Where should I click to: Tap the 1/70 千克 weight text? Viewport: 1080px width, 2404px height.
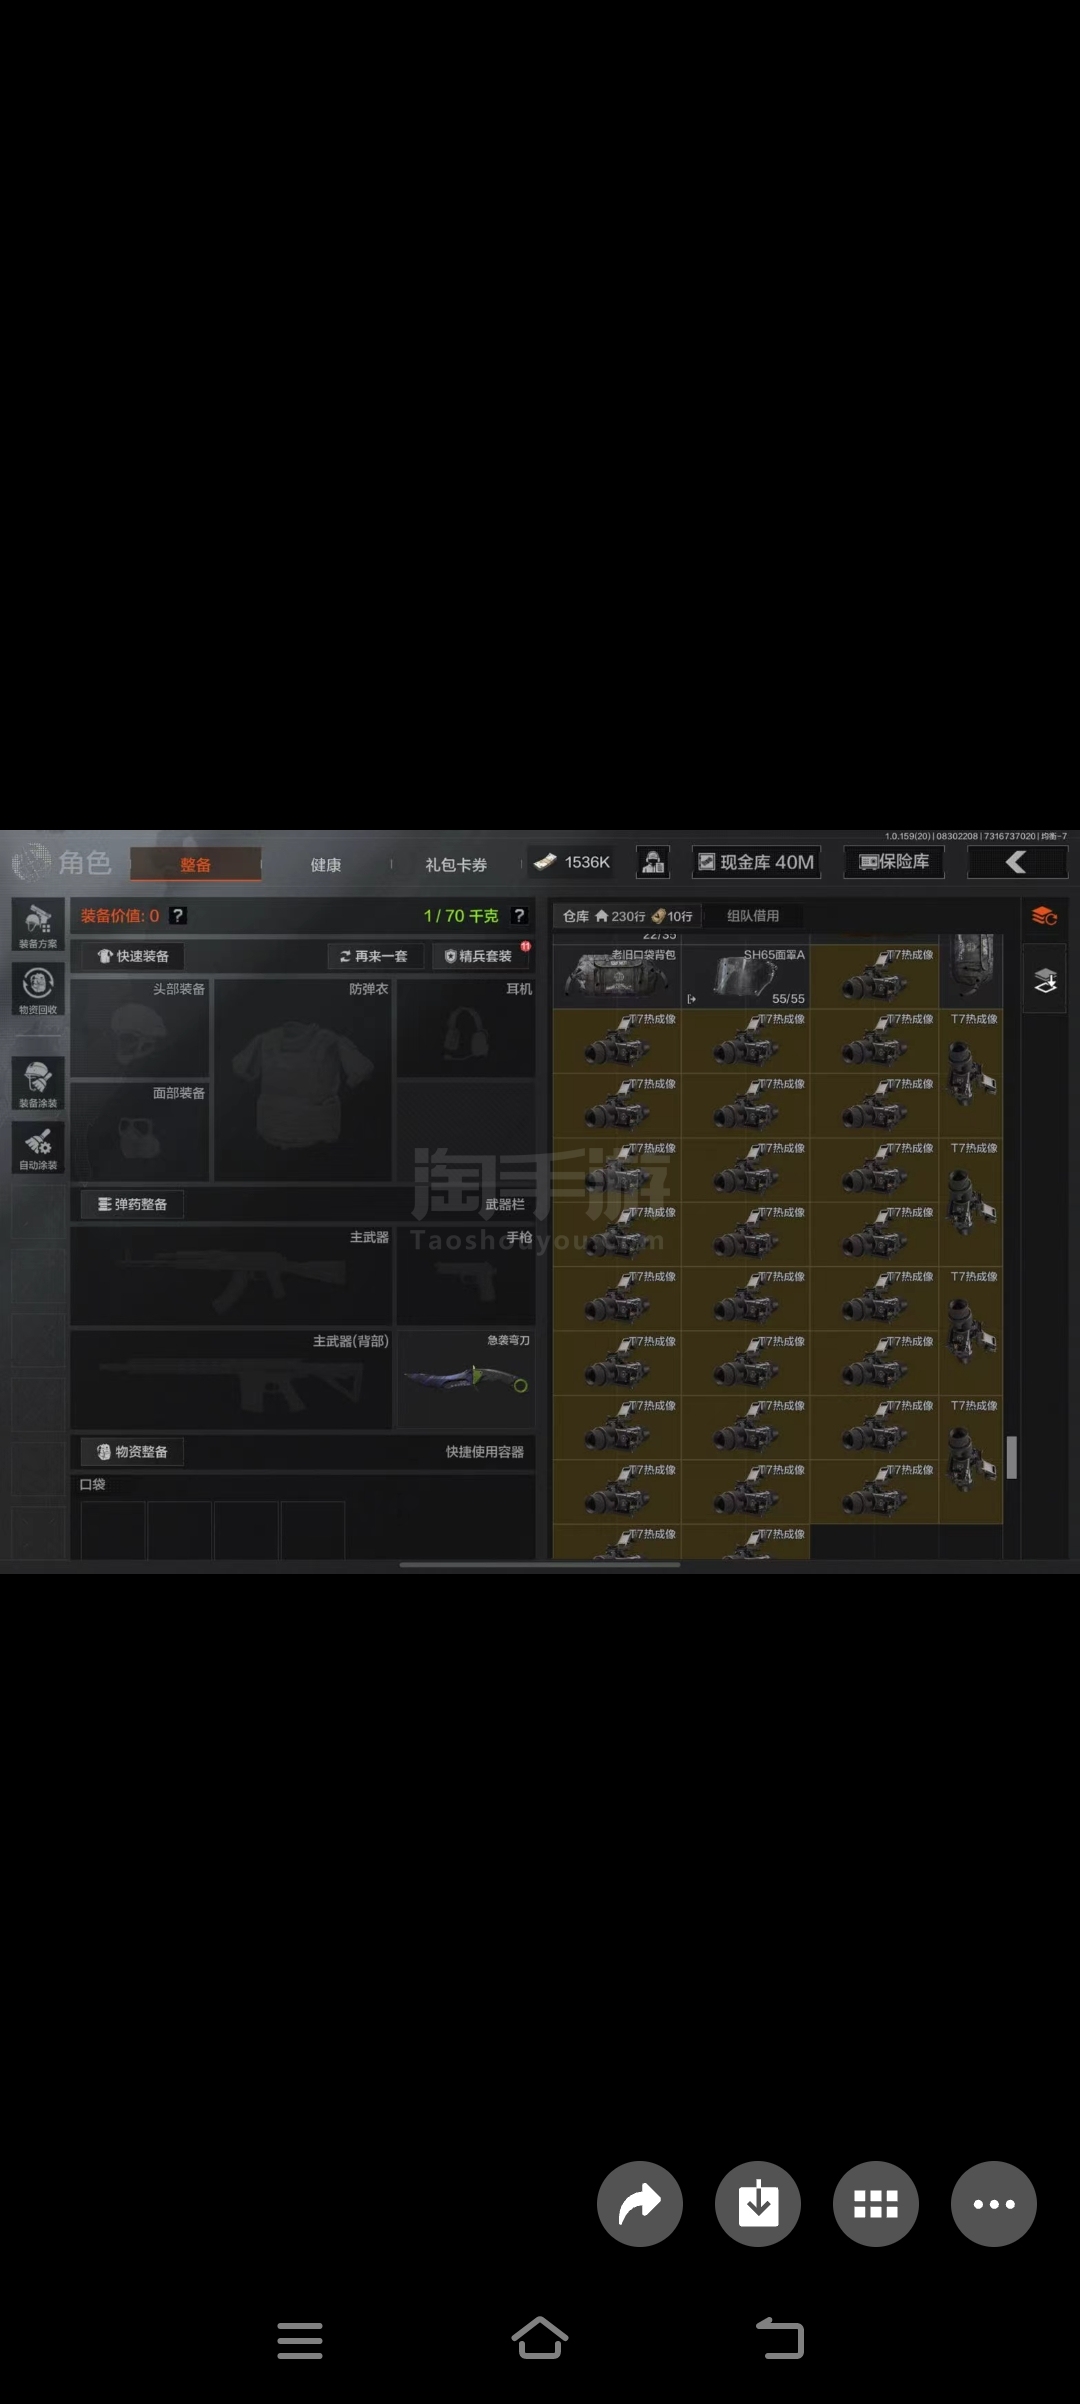point(461,915)
